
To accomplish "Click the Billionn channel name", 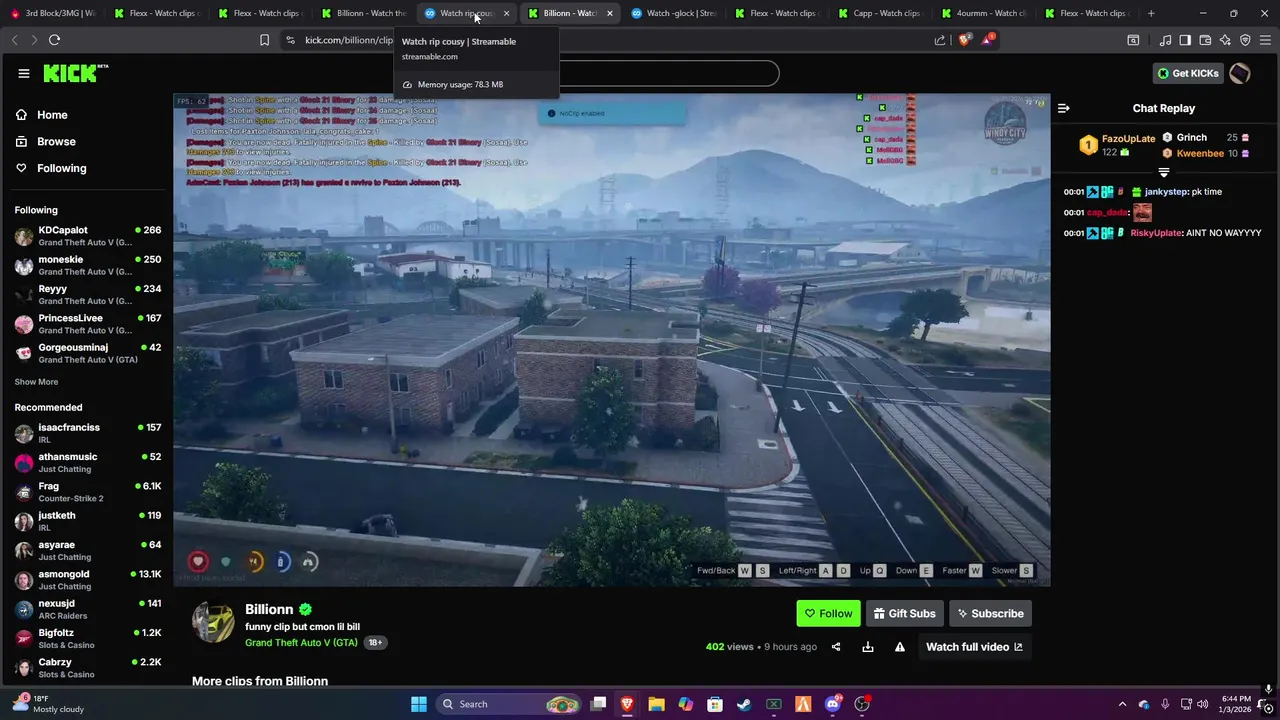I will [x=269, y=609].
